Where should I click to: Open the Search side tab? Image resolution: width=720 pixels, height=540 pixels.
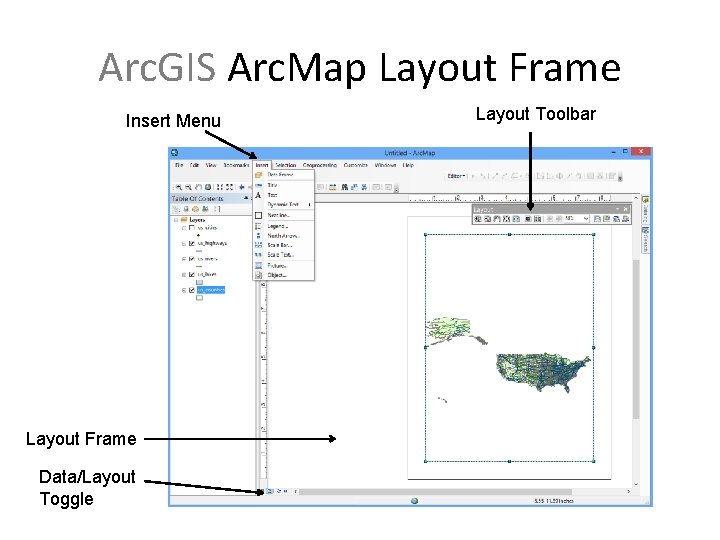[646, 239]
